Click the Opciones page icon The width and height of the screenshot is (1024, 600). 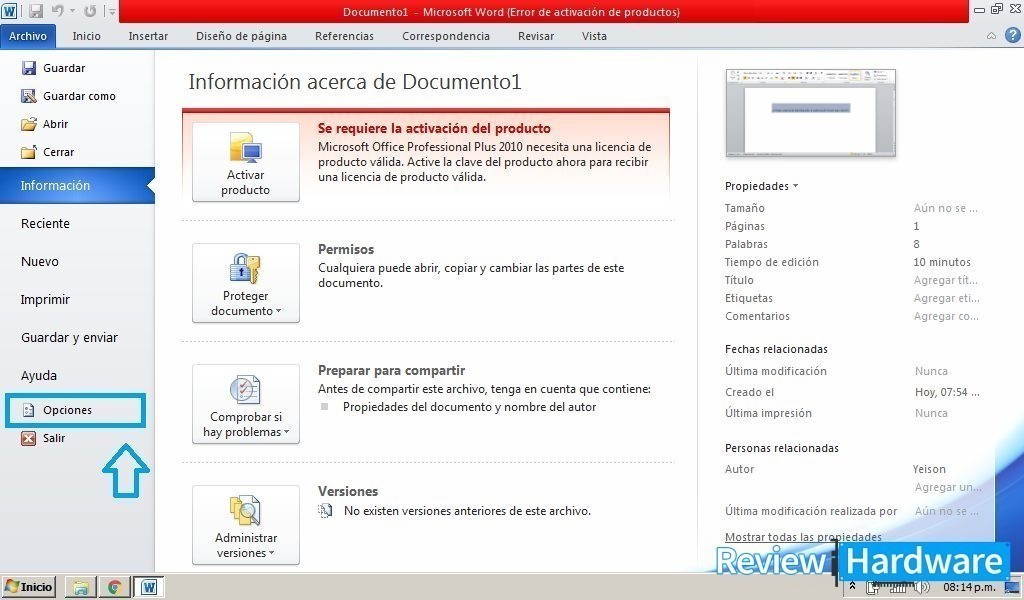tap(28, 410)
